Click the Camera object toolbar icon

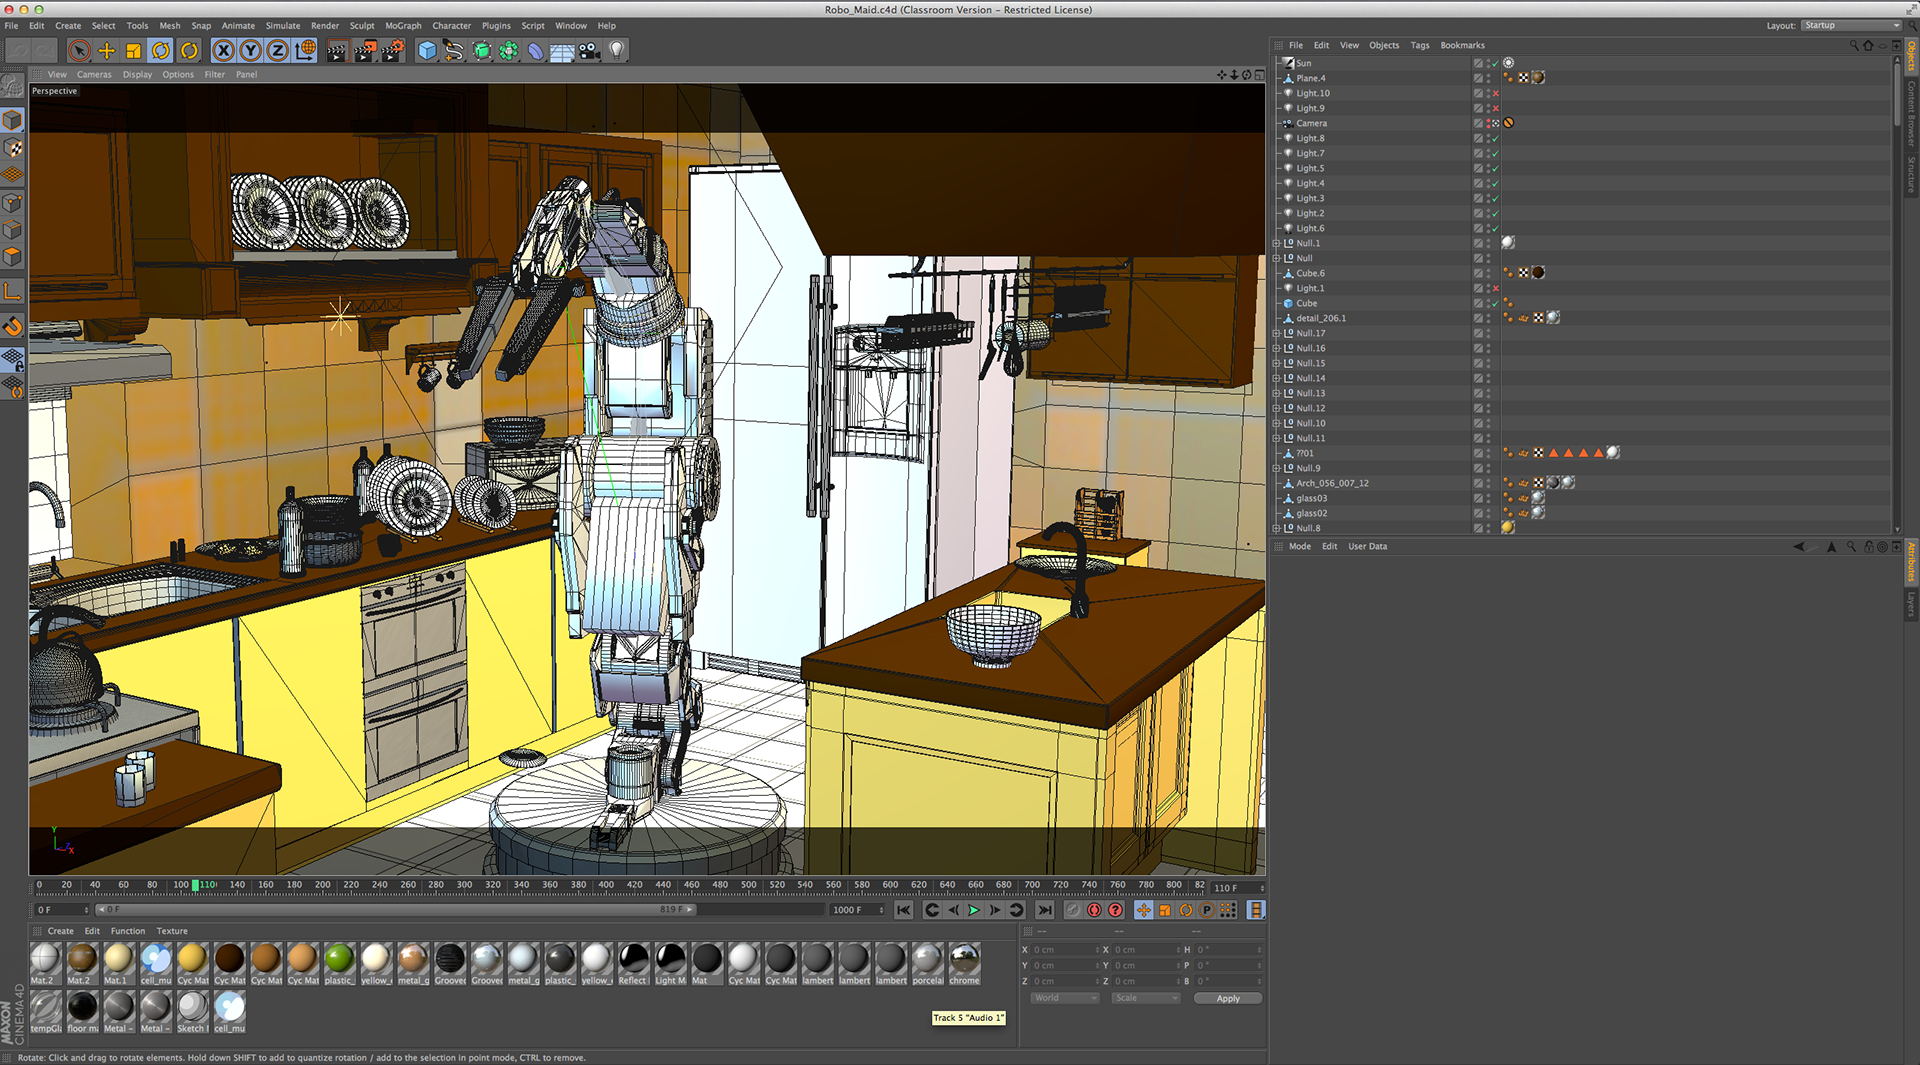coord(590,51)
